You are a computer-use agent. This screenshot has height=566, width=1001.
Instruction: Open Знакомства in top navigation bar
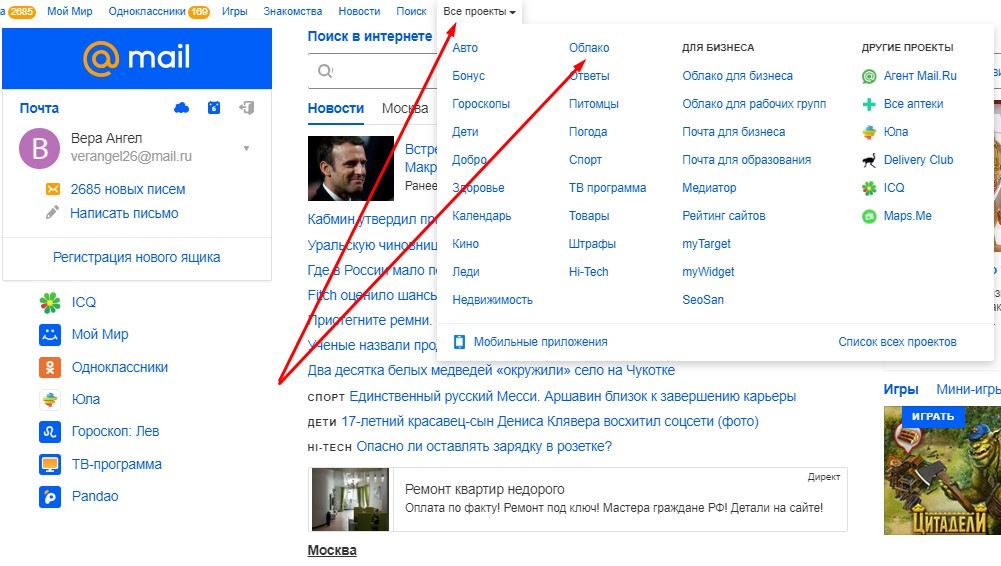pos(292,11)
